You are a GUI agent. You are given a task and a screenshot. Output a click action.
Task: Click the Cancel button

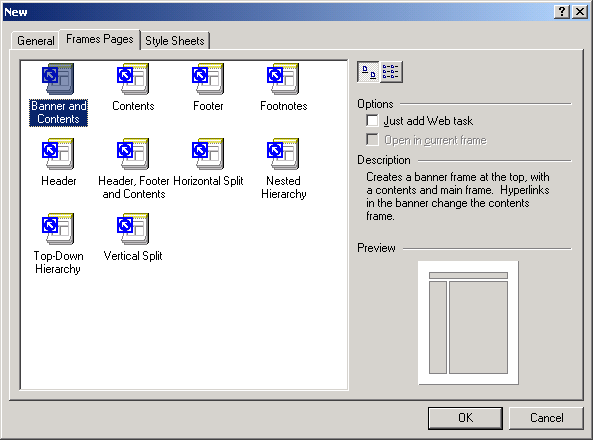546,418
